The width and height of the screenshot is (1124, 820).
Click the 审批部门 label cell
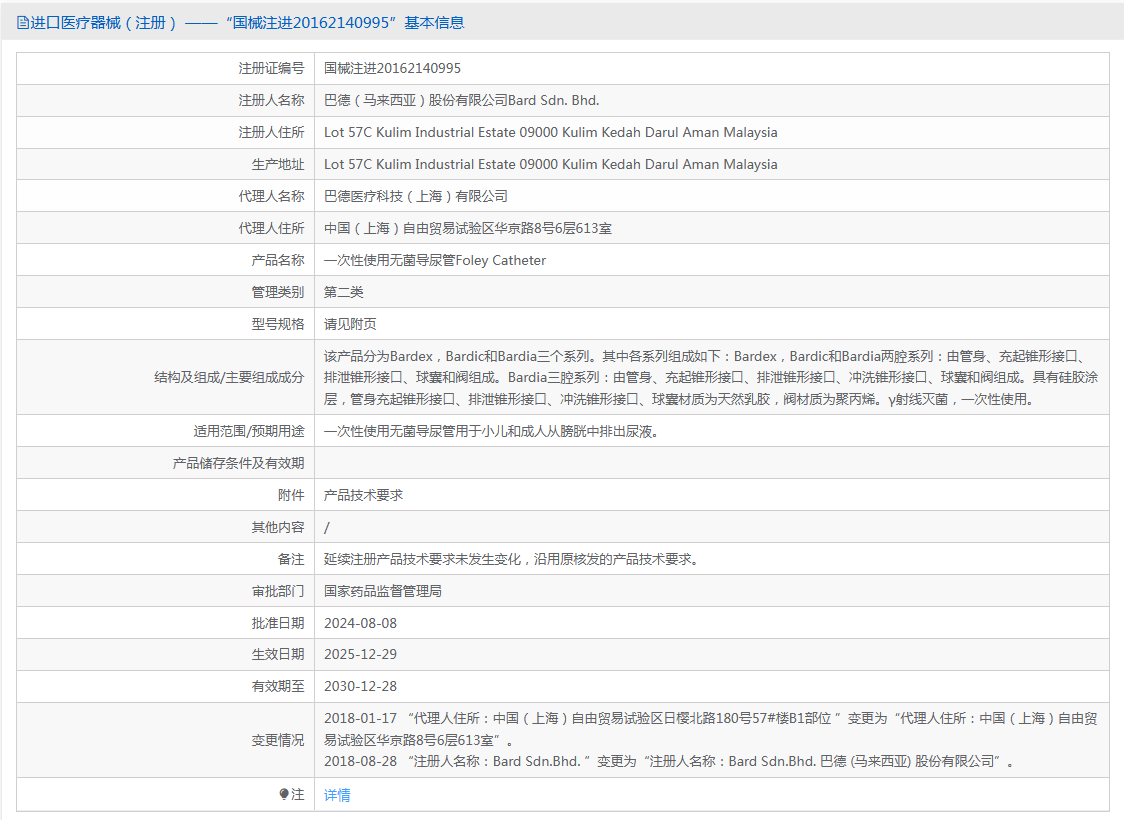(166, 591)
